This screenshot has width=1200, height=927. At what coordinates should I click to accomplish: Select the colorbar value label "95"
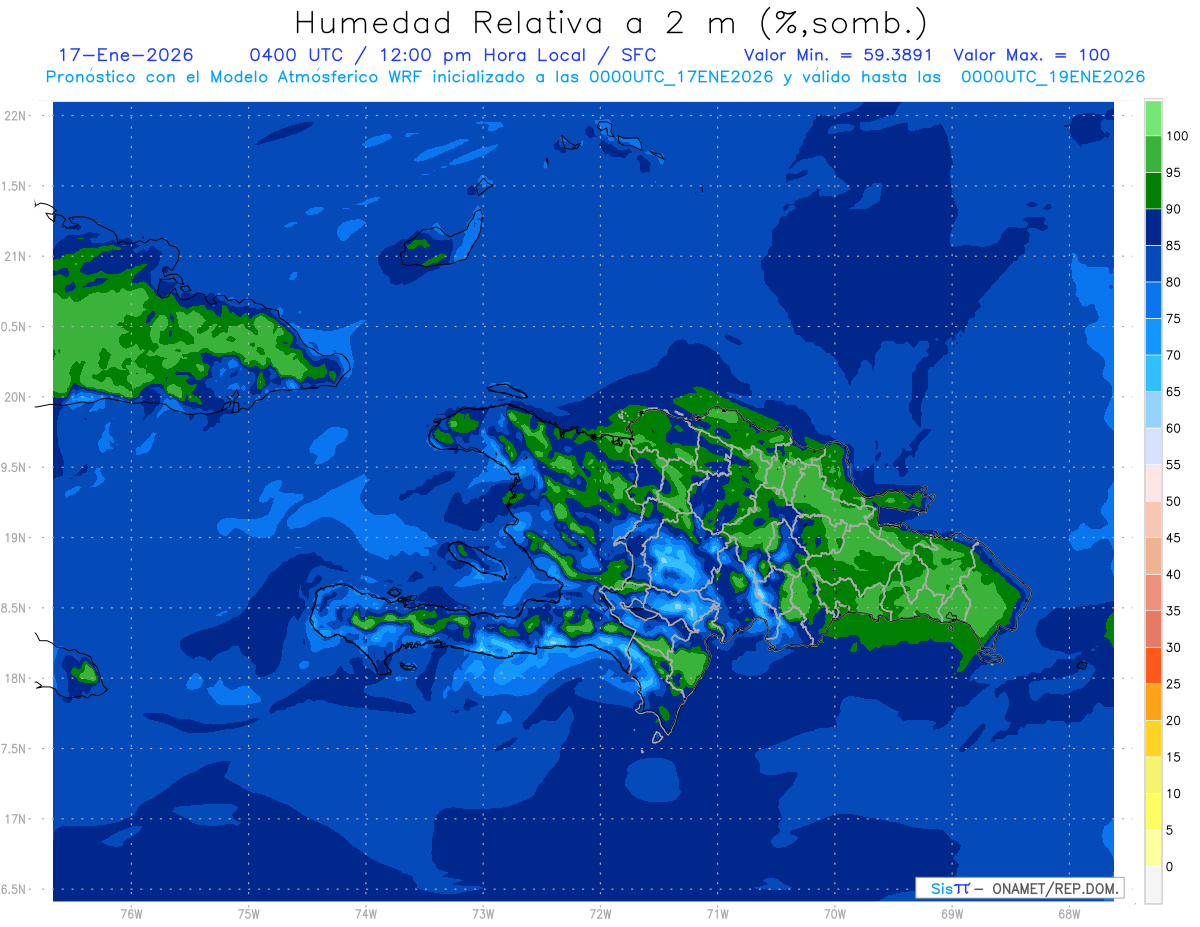[1173, 173]
